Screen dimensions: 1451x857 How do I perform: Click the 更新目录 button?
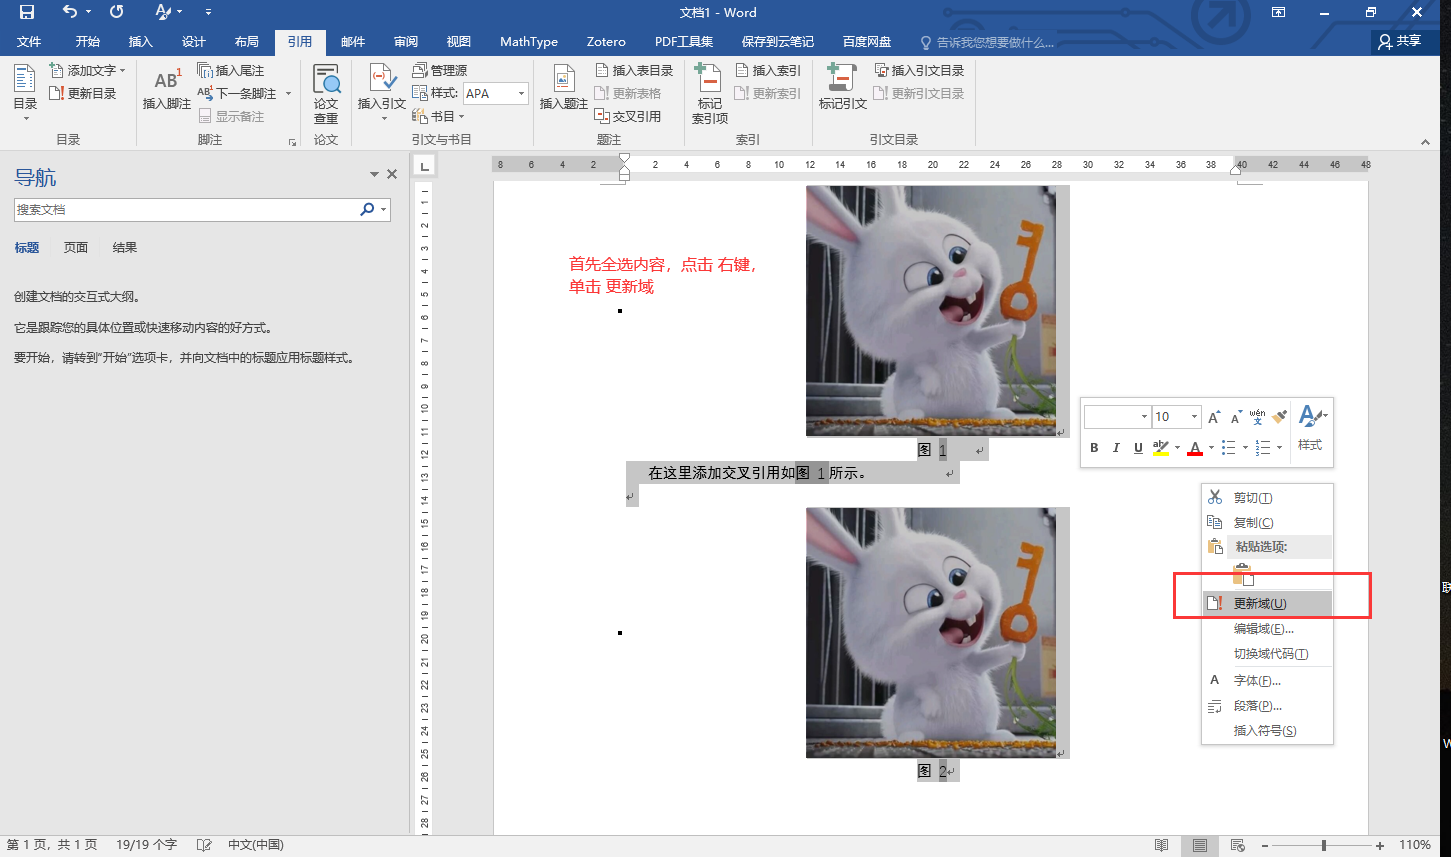(83, 93)
